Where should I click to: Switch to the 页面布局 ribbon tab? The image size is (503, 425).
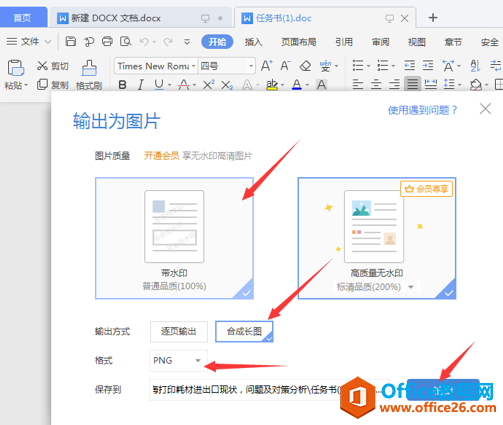pos(299,42)
